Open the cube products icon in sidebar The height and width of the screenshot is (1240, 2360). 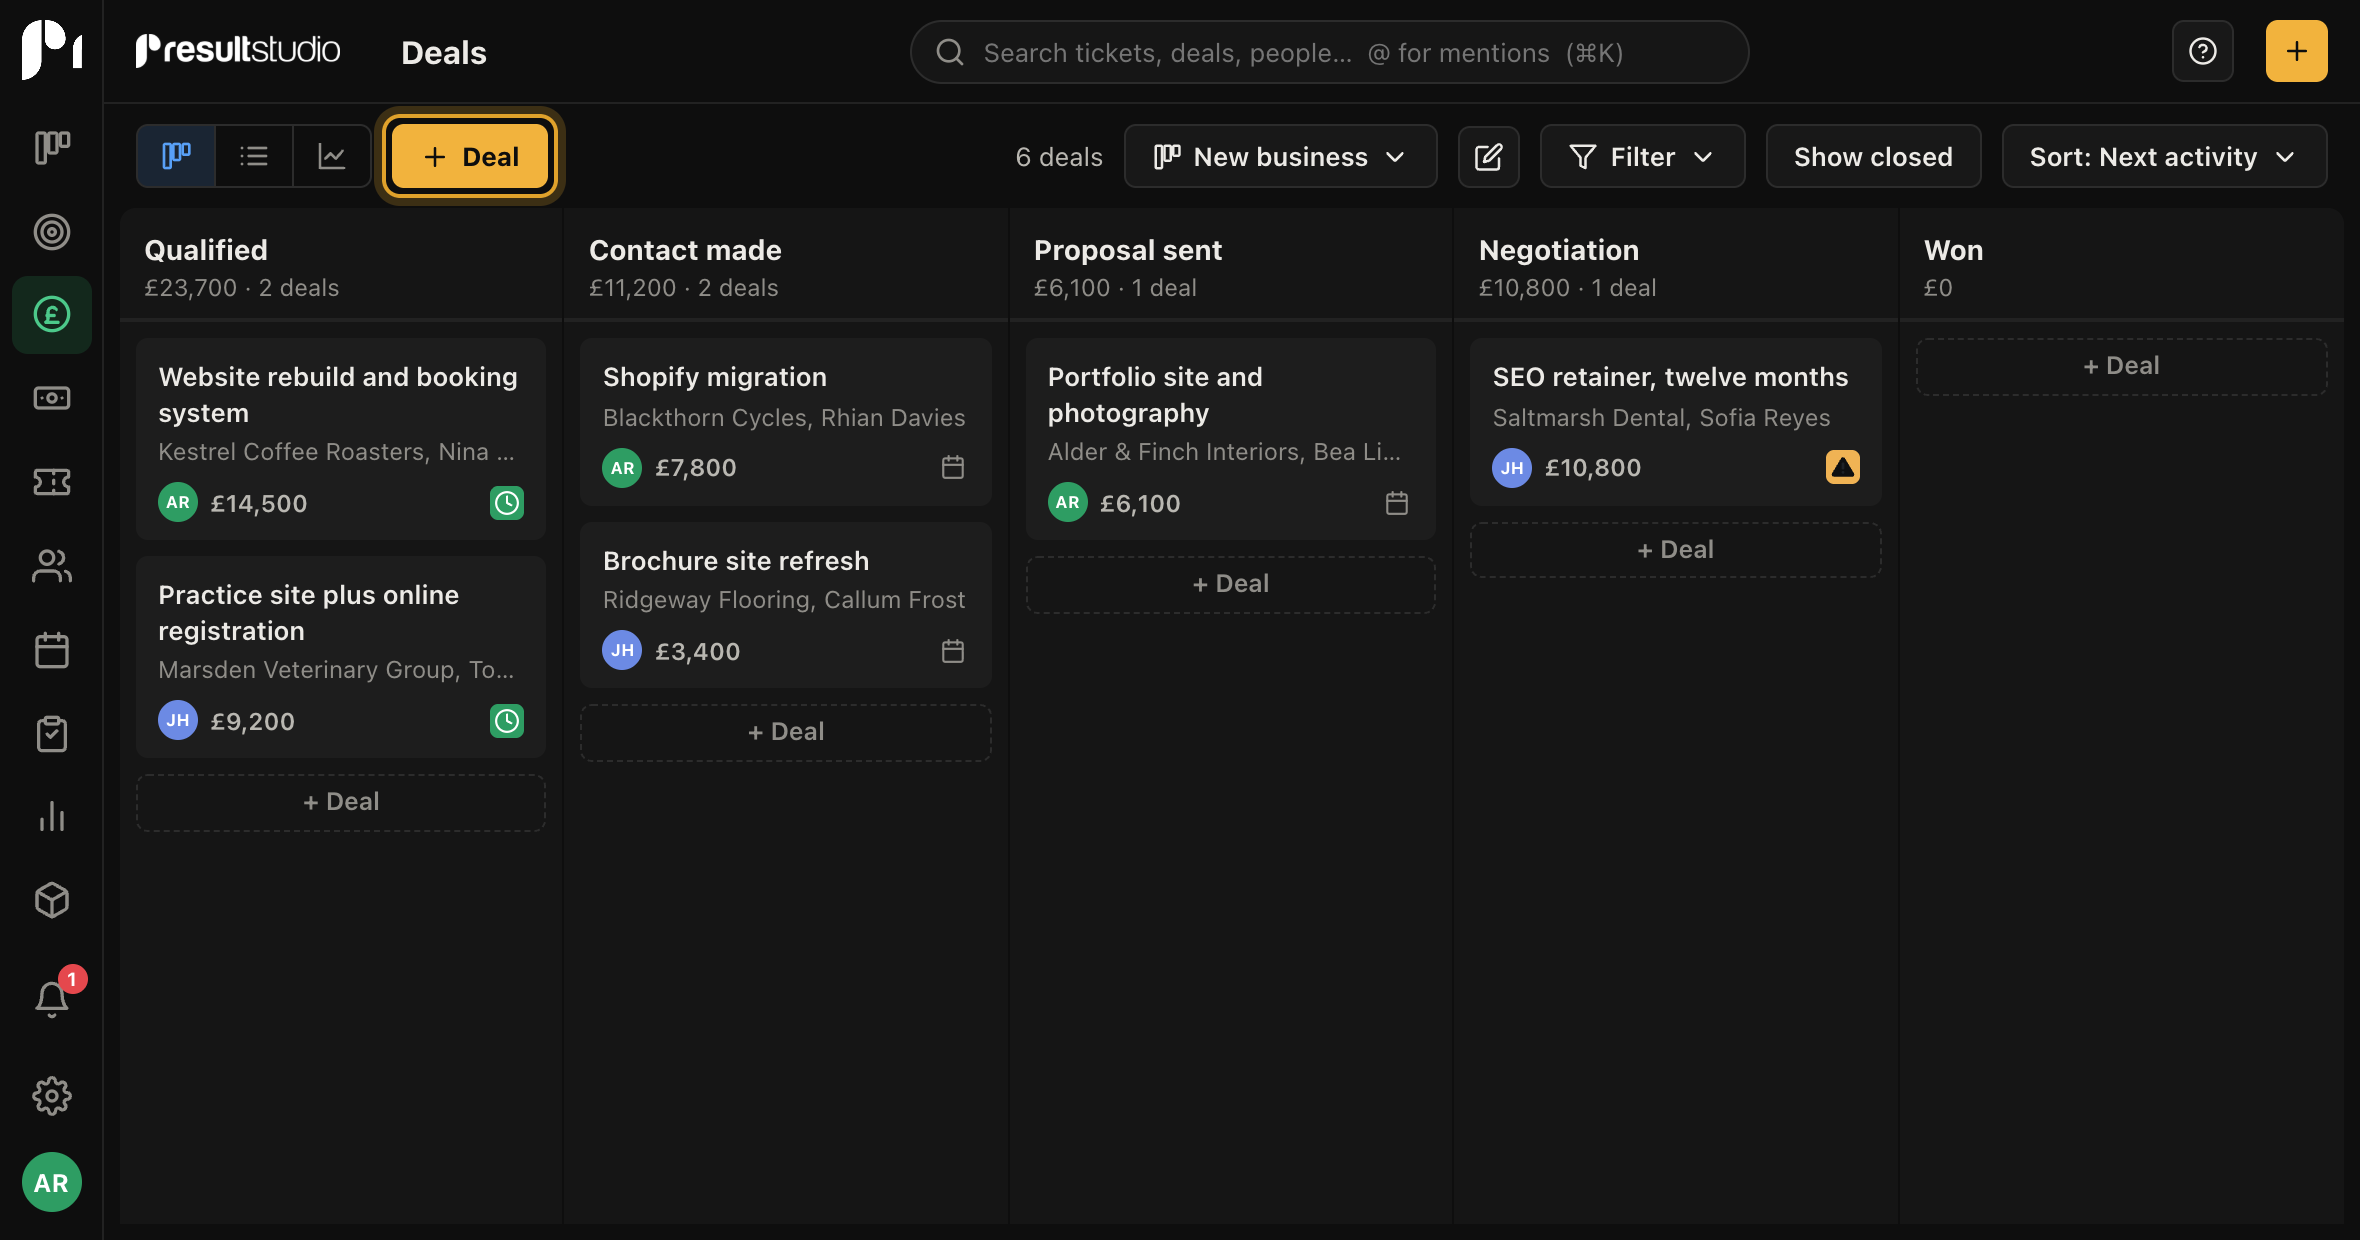pyautogui.click(x=52, y=900)
